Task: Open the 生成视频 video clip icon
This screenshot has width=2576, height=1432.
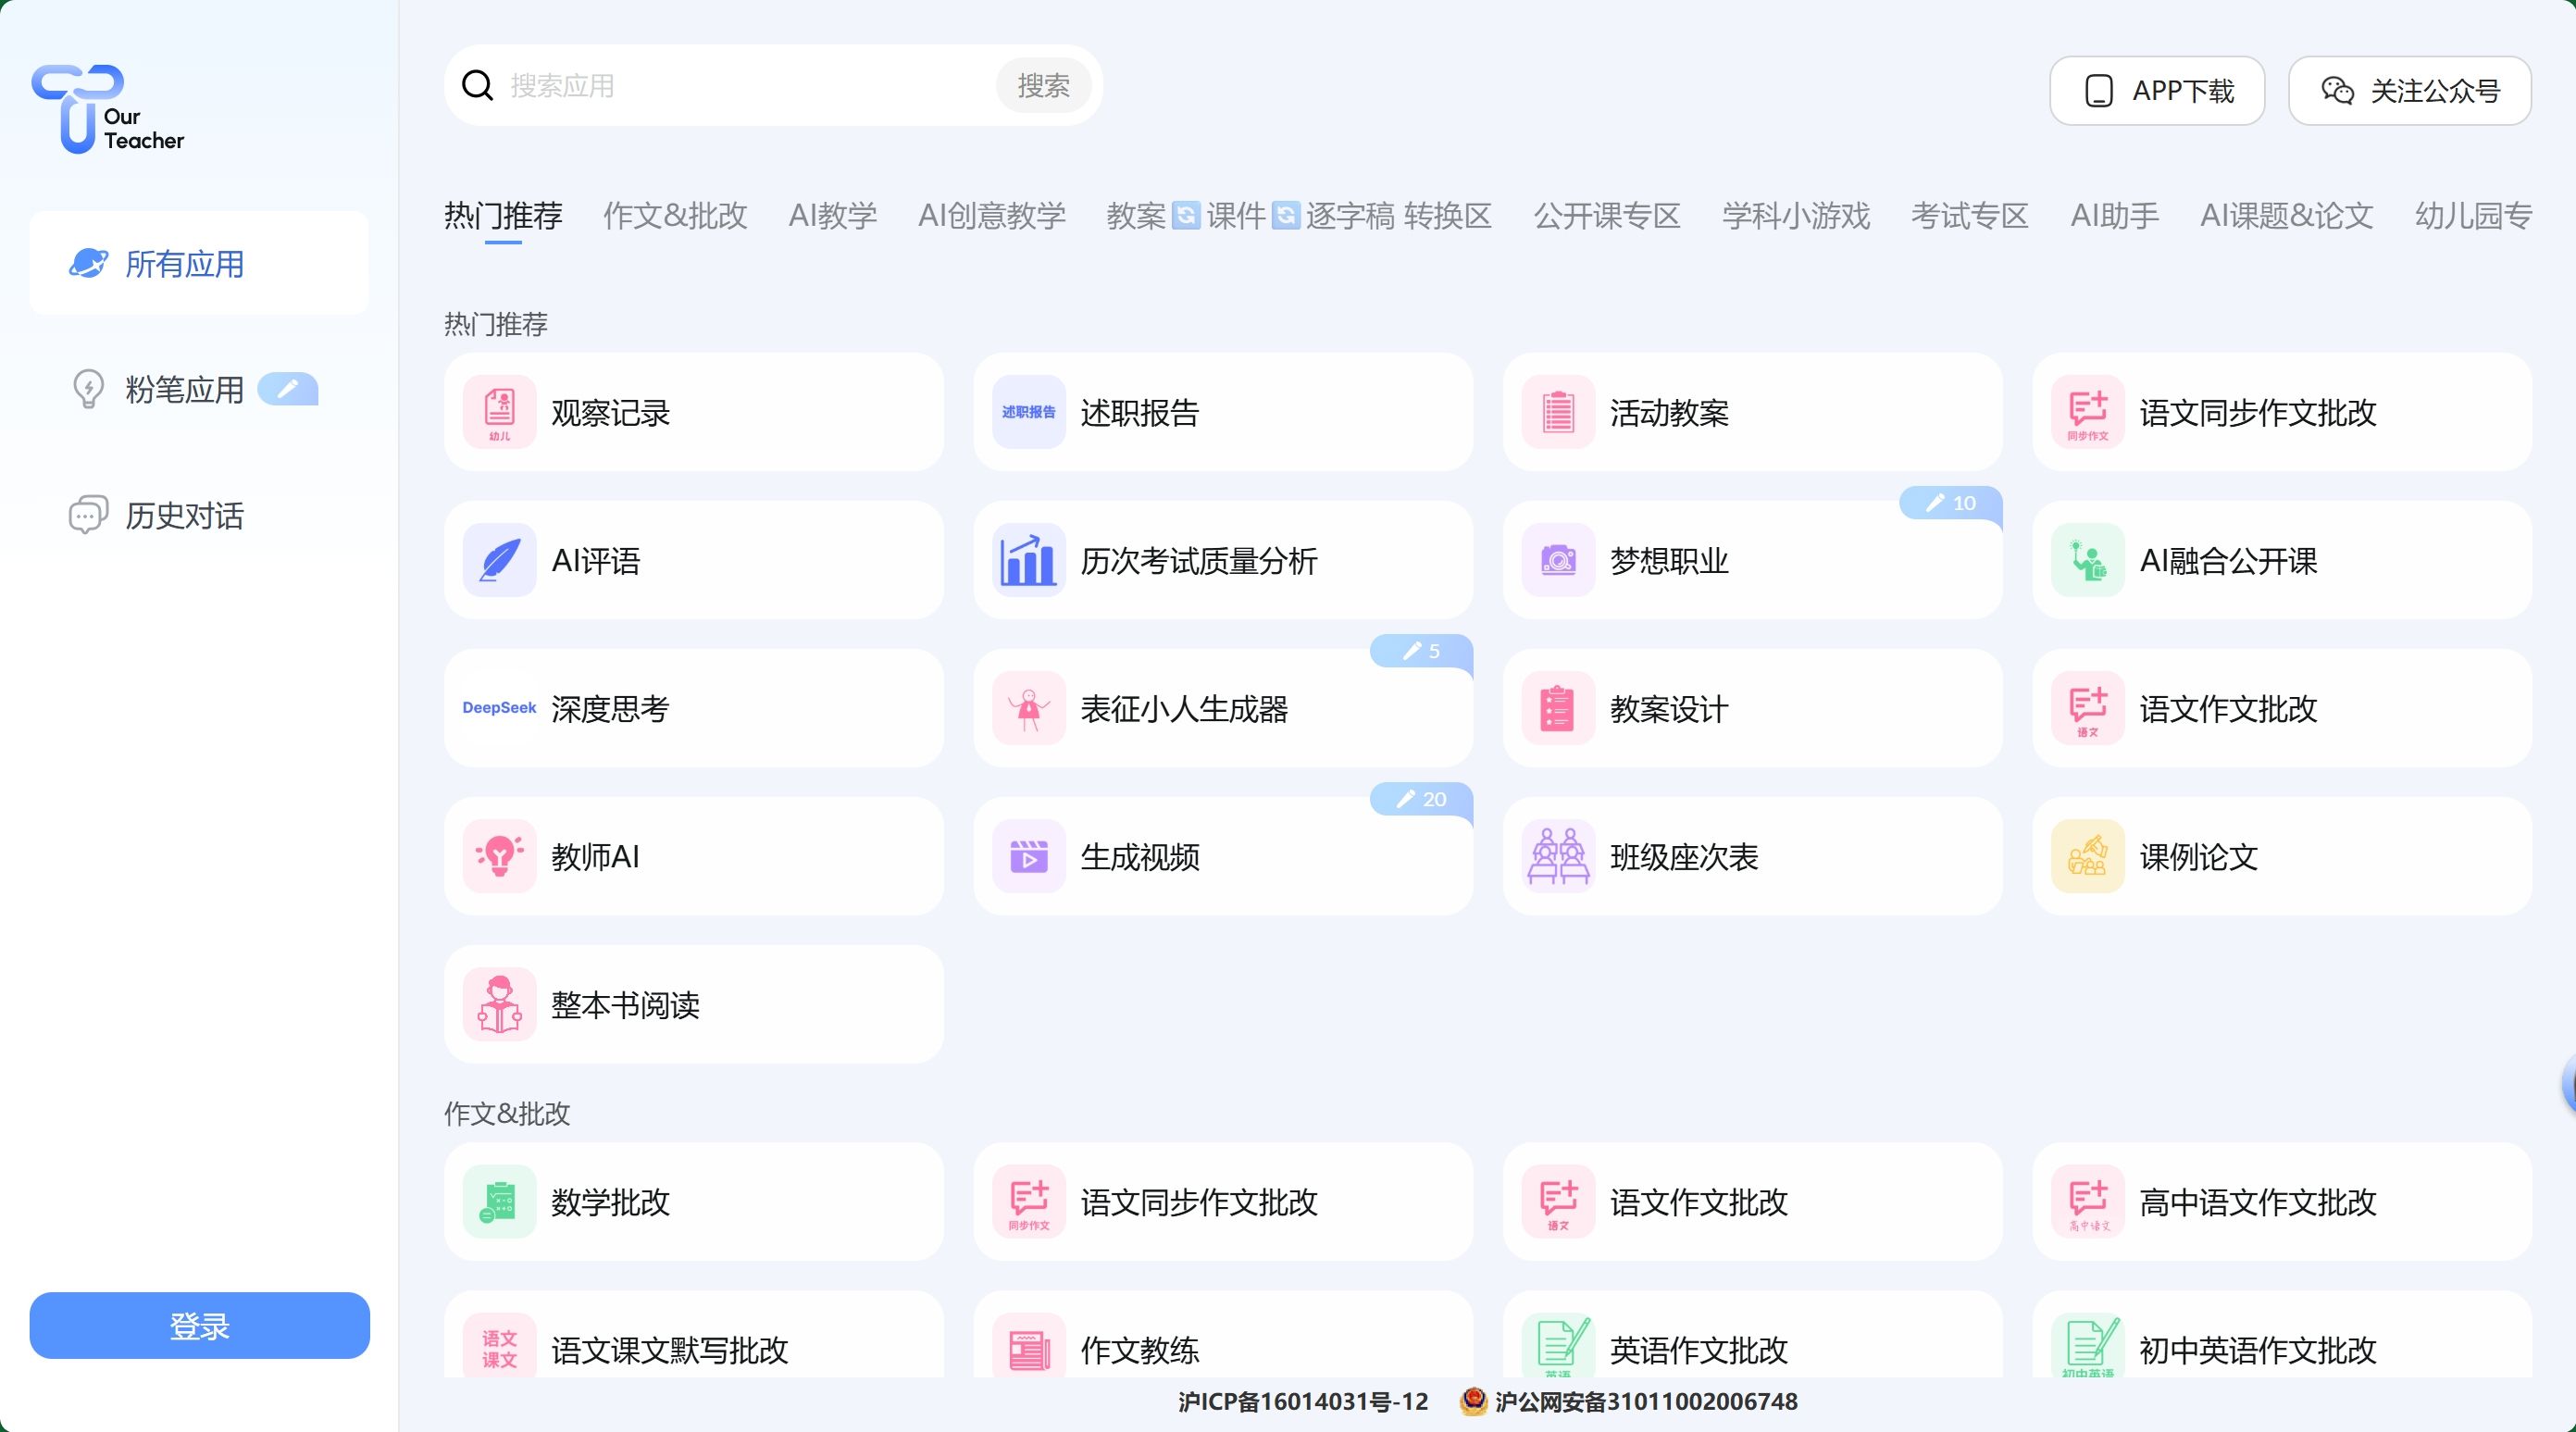Action: pos(1028,856)
